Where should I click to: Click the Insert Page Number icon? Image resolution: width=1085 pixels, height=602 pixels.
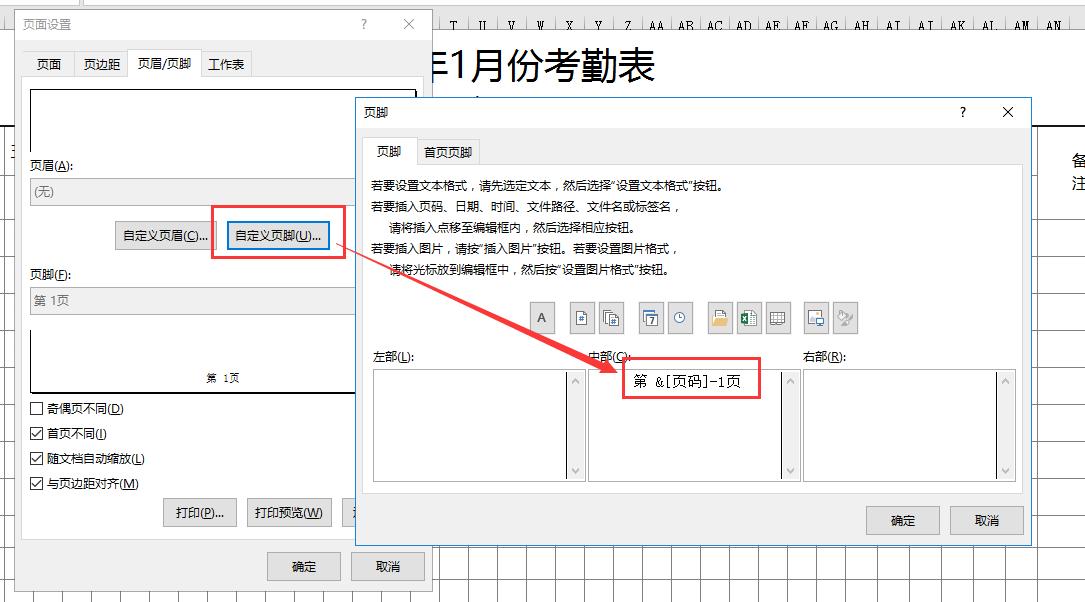581,317
